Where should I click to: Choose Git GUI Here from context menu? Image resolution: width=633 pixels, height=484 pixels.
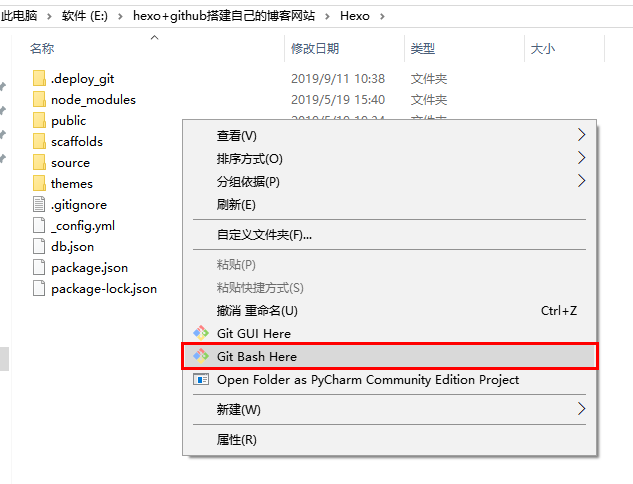[390, 333]
